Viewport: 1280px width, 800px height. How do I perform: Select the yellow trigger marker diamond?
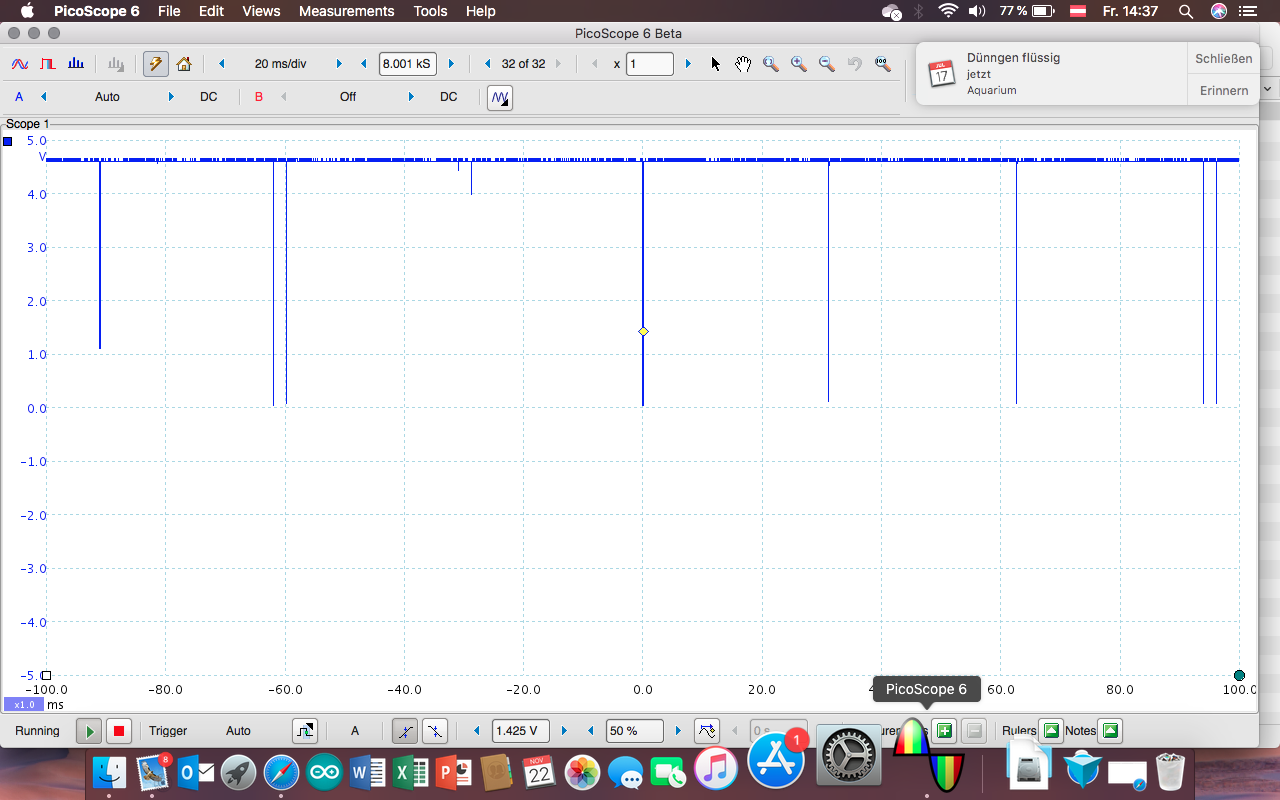(643, 331)
